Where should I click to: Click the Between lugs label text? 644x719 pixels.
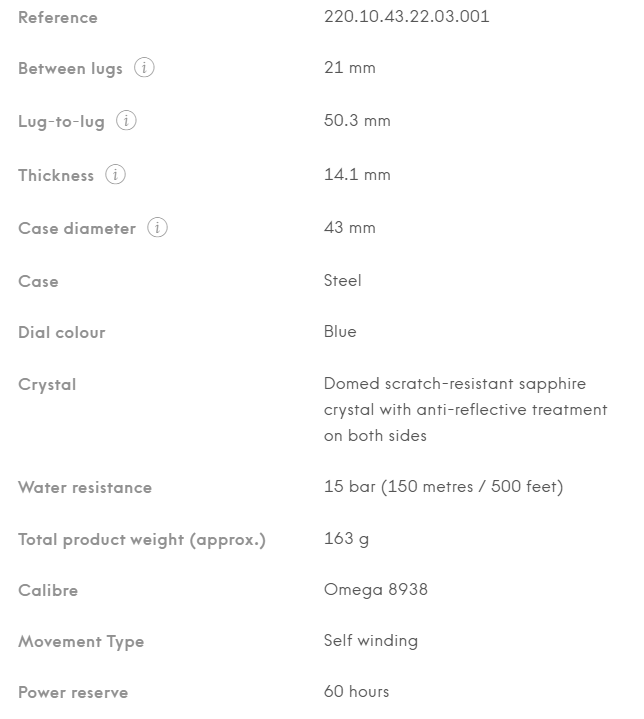tap(70, 69)
